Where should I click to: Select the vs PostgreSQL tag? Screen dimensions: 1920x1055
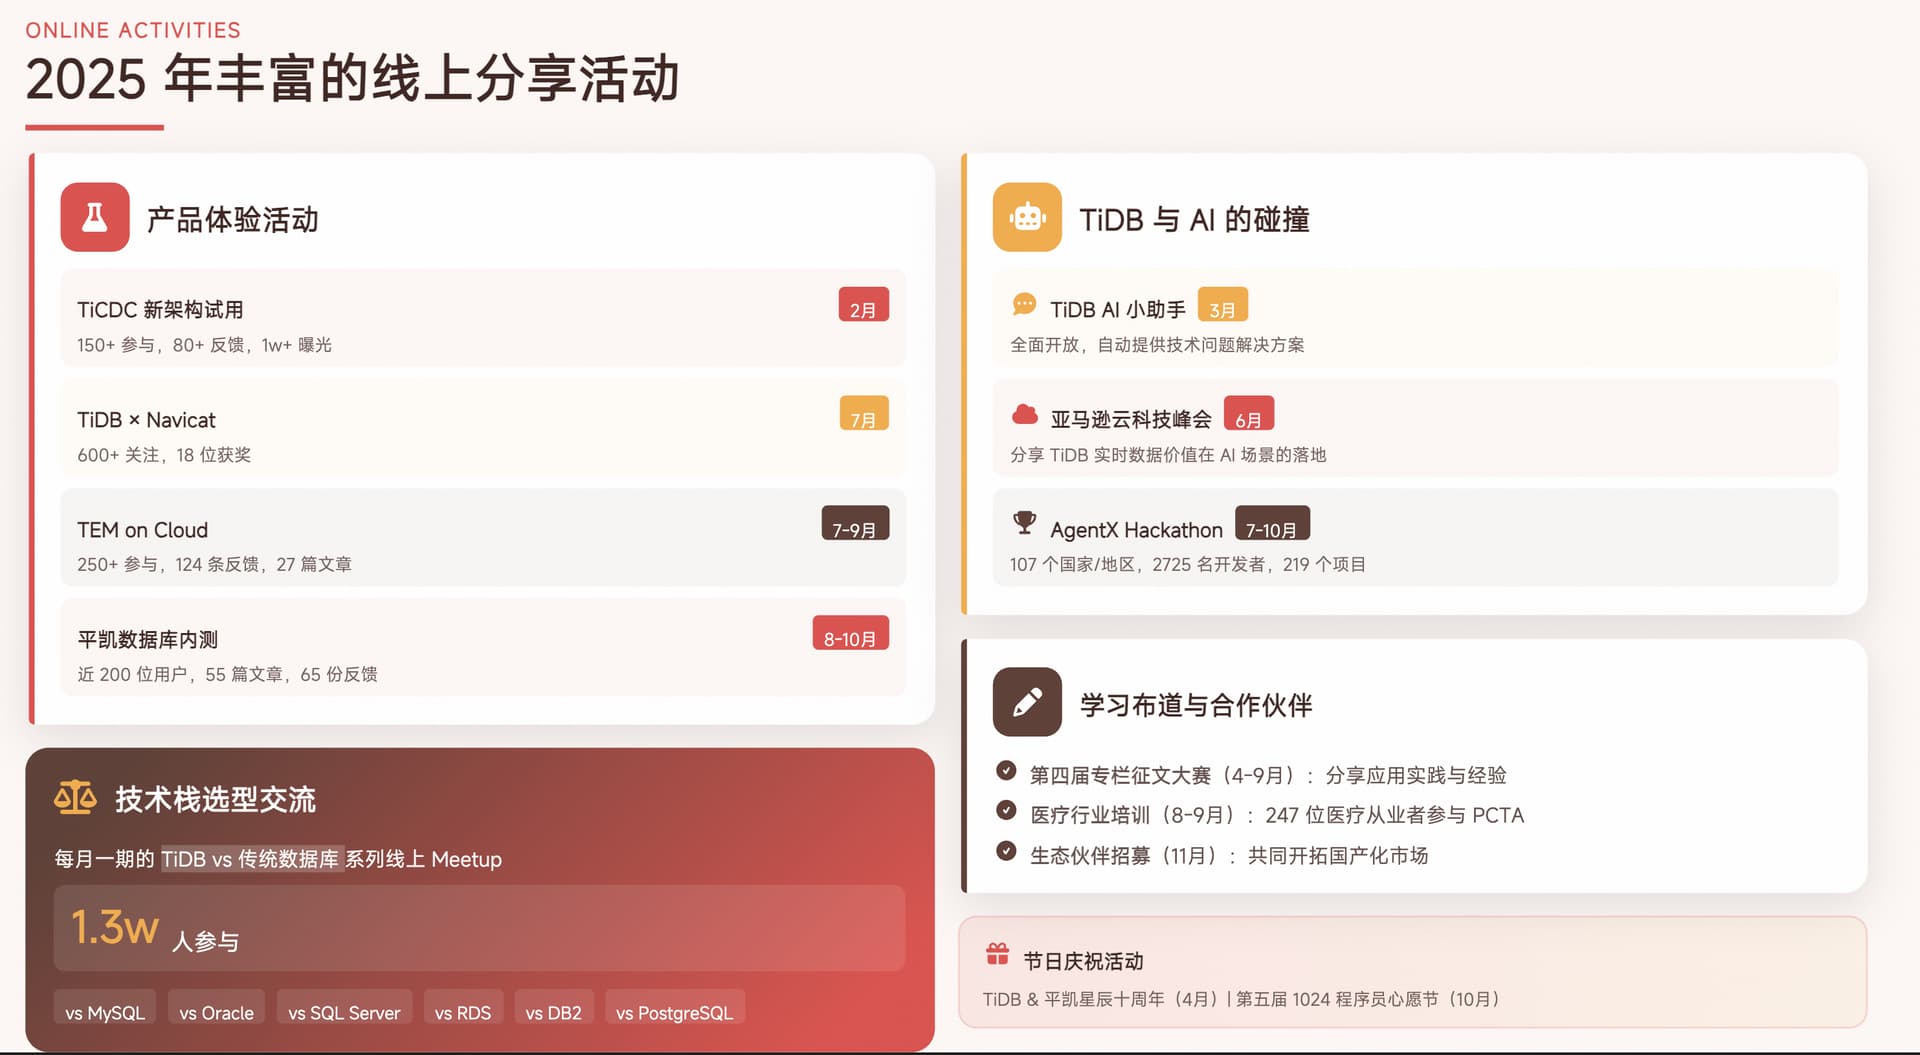tap(674, 1008)
